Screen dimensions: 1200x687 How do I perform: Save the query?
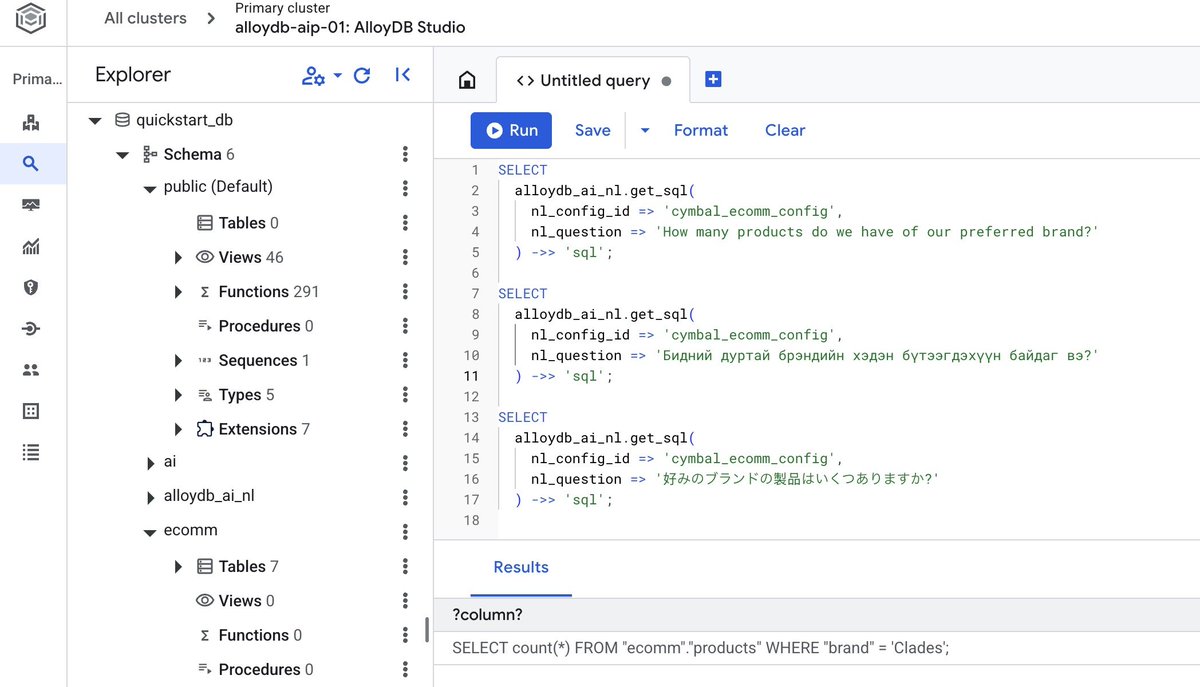(592, 130)
